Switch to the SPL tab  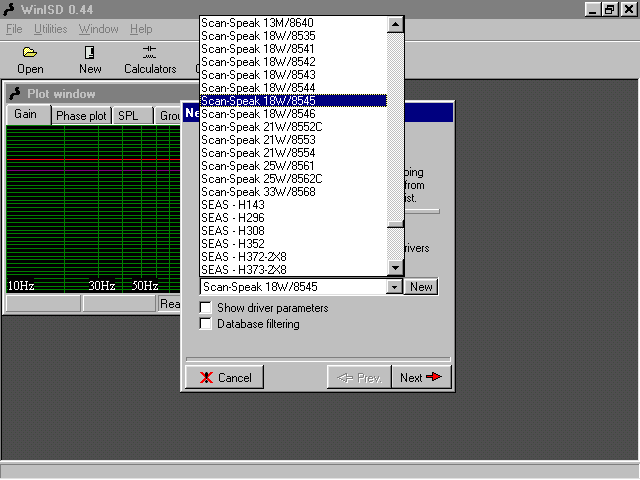133,116
